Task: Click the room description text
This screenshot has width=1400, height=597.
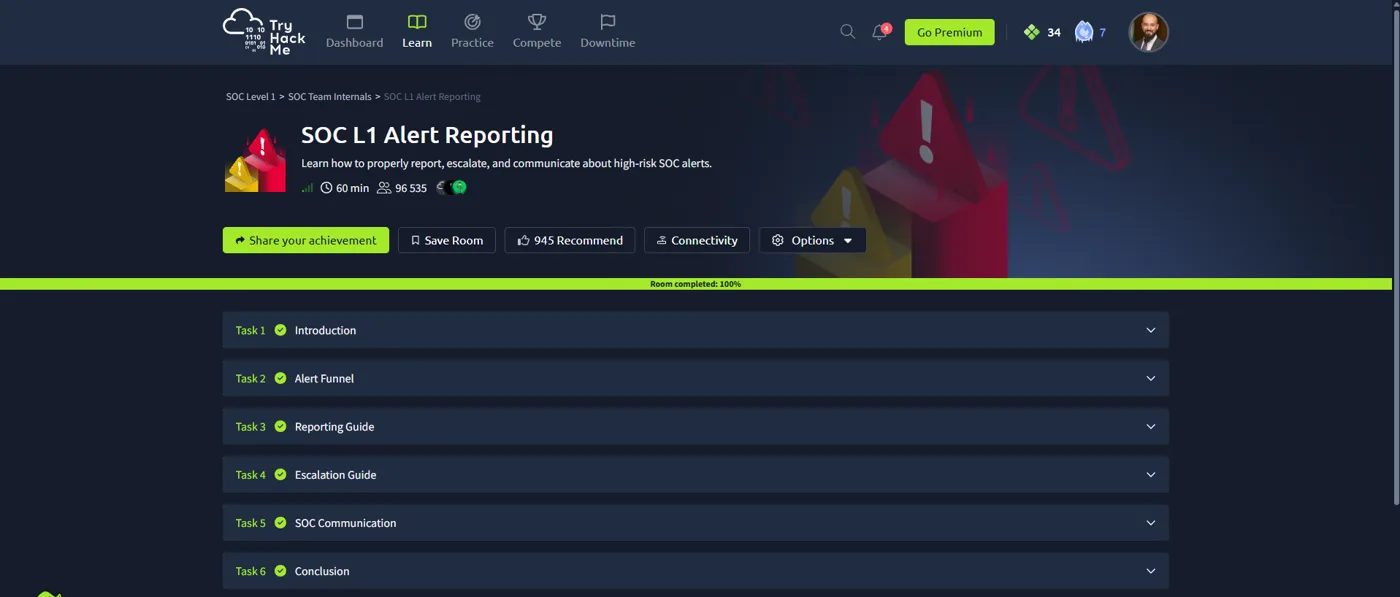Action: pyautogui.click(x=506, y=163)
